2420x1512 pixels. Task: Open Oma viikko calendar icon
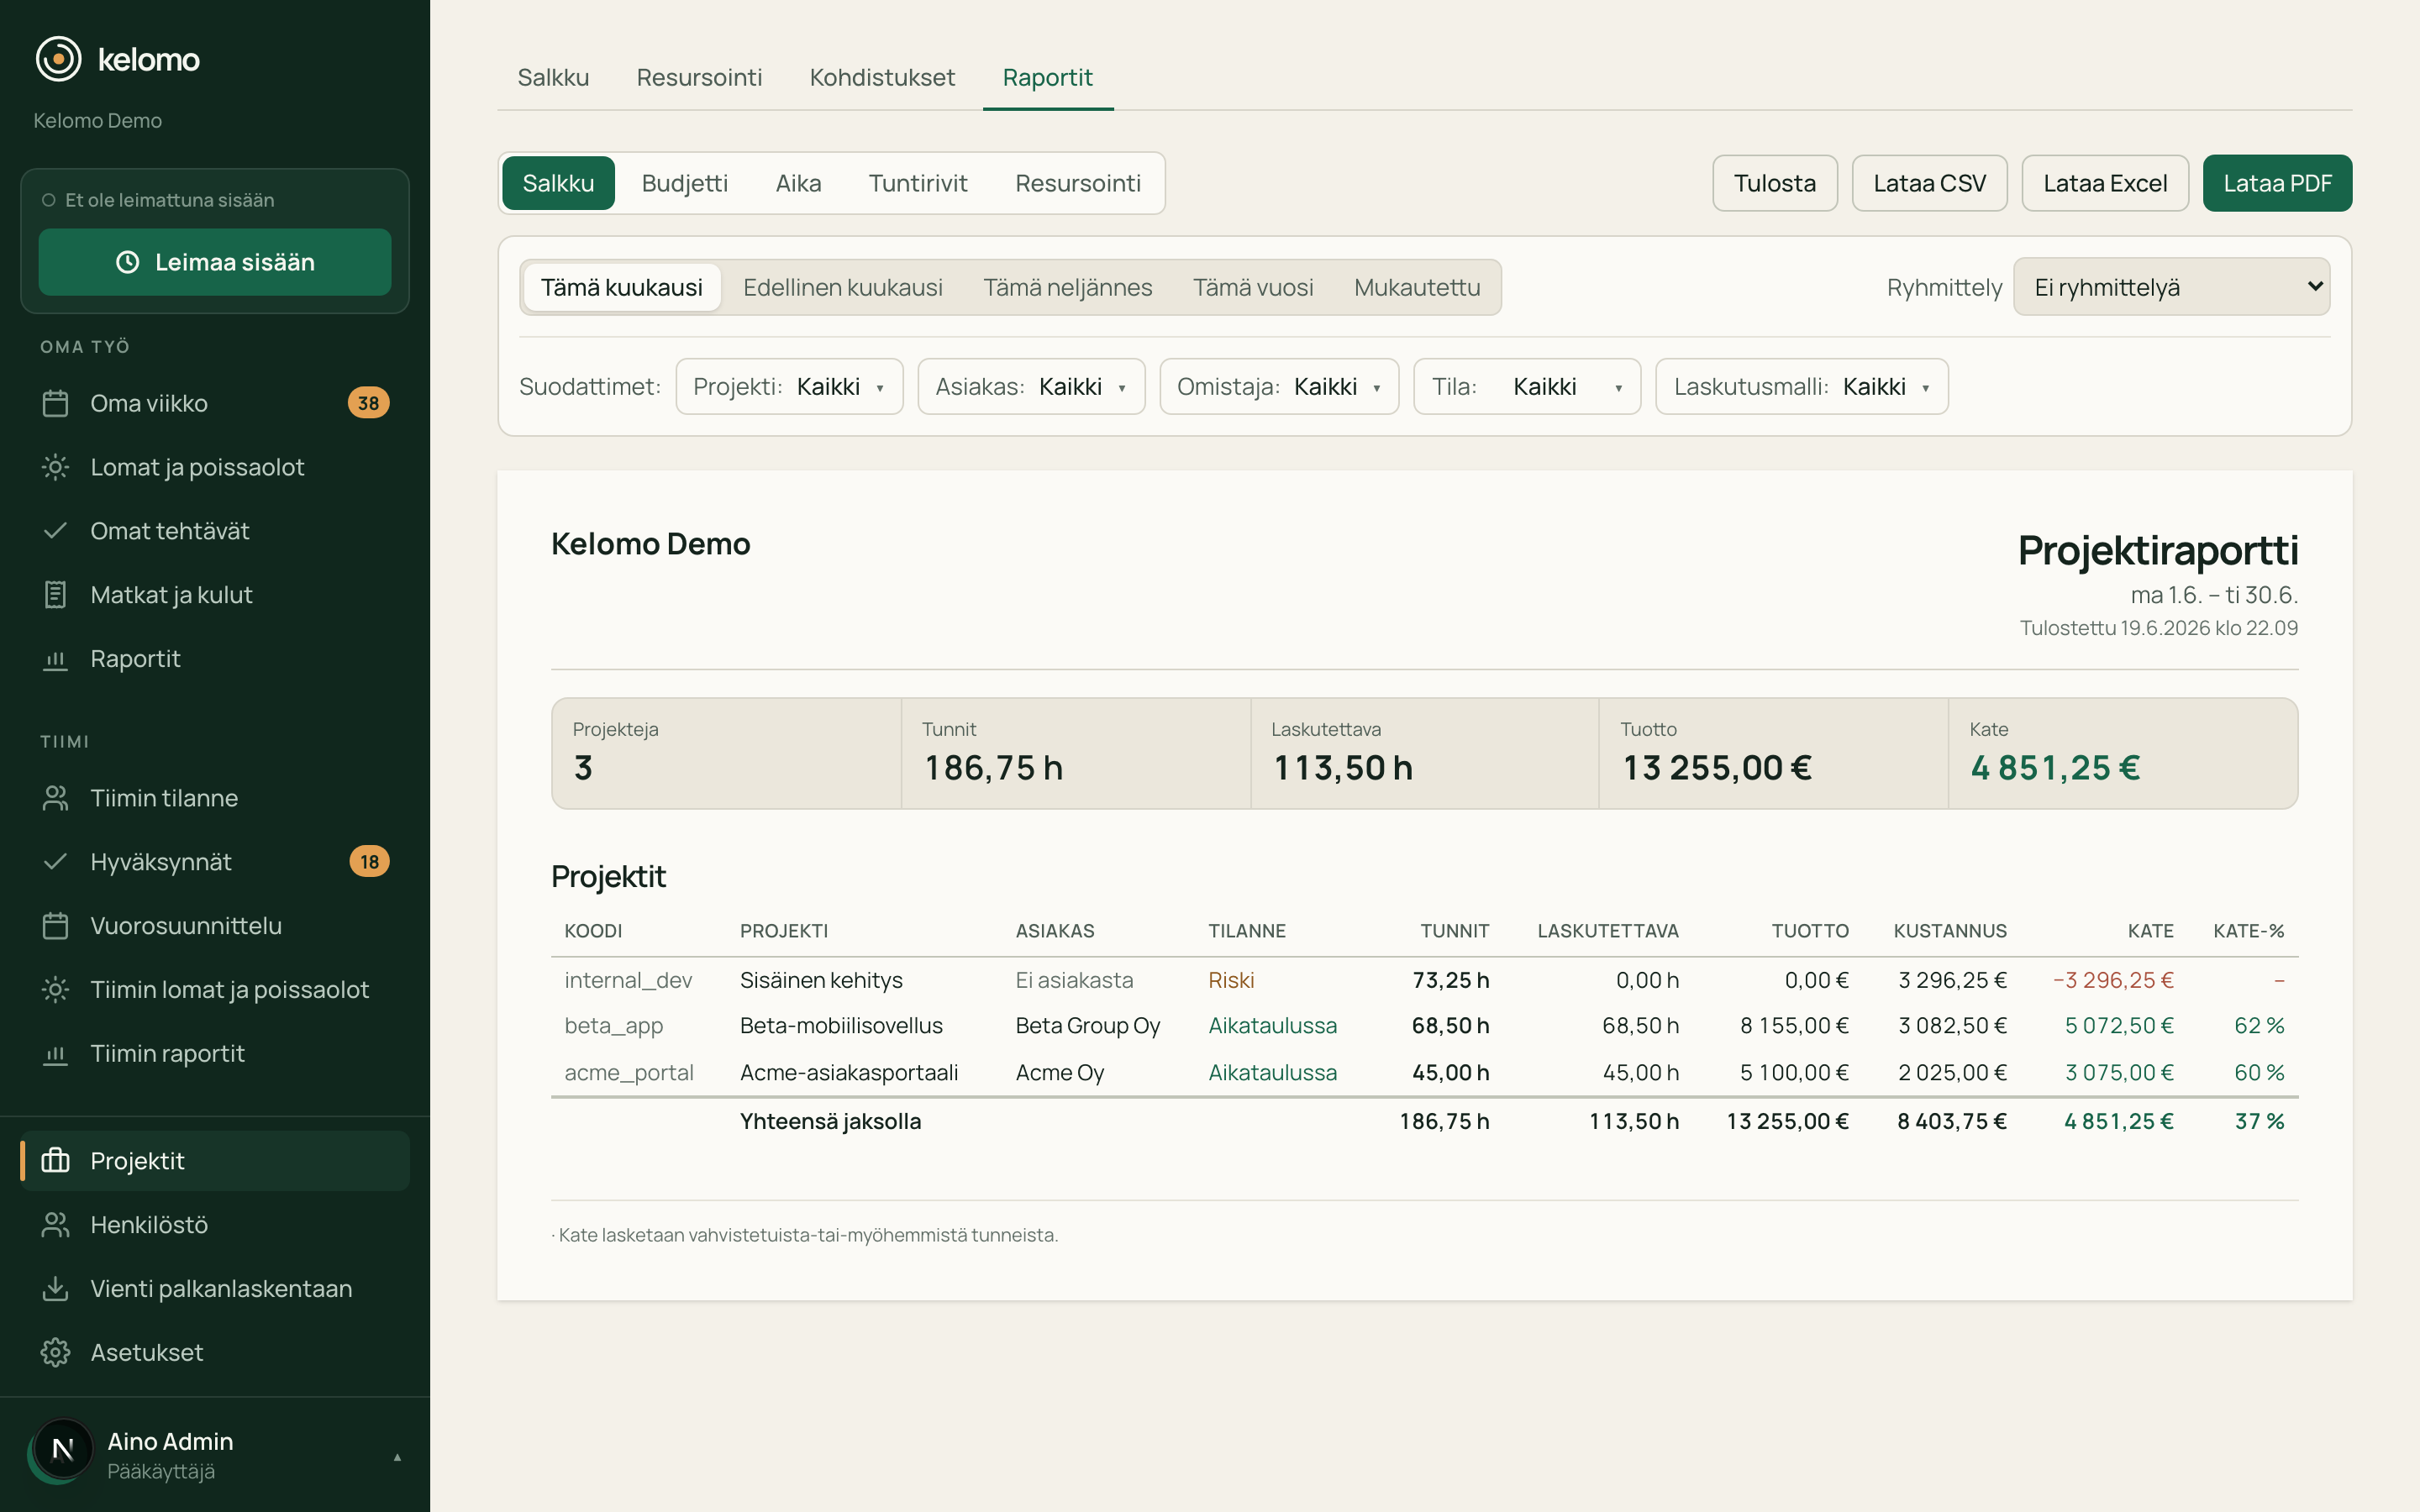(55, 403)
